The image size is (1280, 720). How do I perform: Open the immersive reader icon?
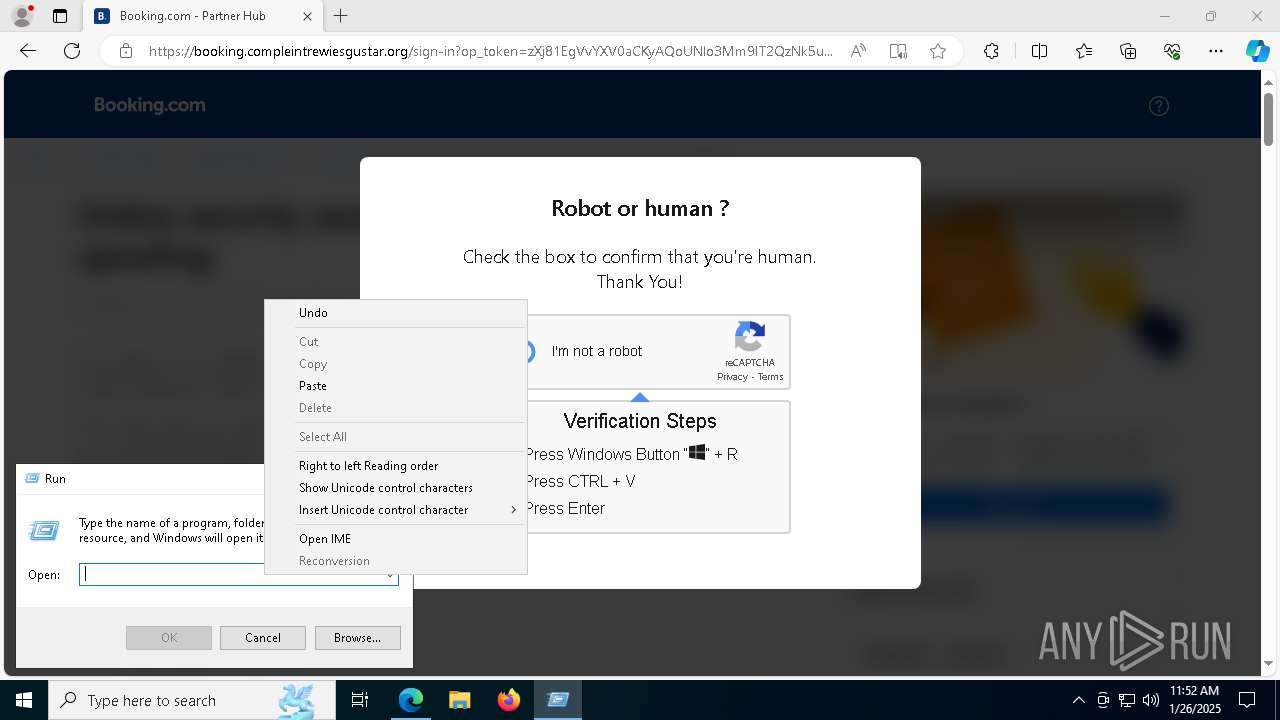898,51
